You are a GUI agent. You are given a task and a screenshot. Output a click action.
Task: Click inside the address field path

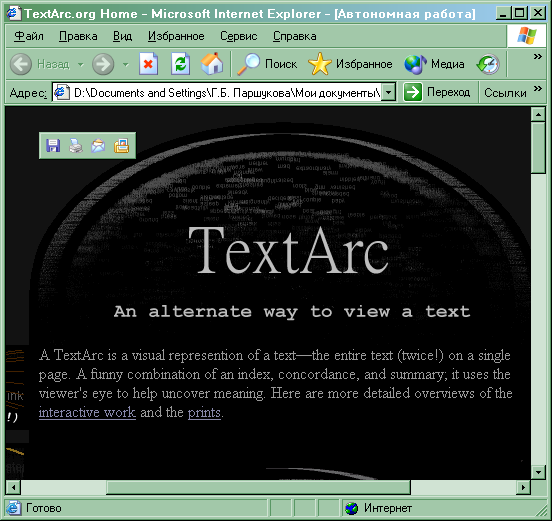(227, 93)
